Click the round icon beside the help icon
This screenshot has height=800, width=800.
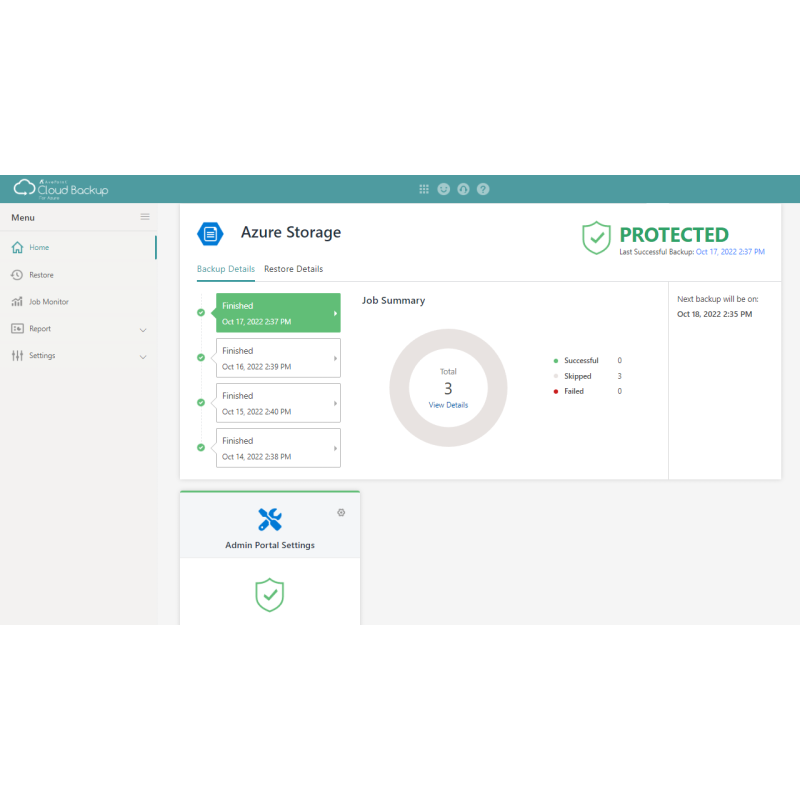pos(463,189)
